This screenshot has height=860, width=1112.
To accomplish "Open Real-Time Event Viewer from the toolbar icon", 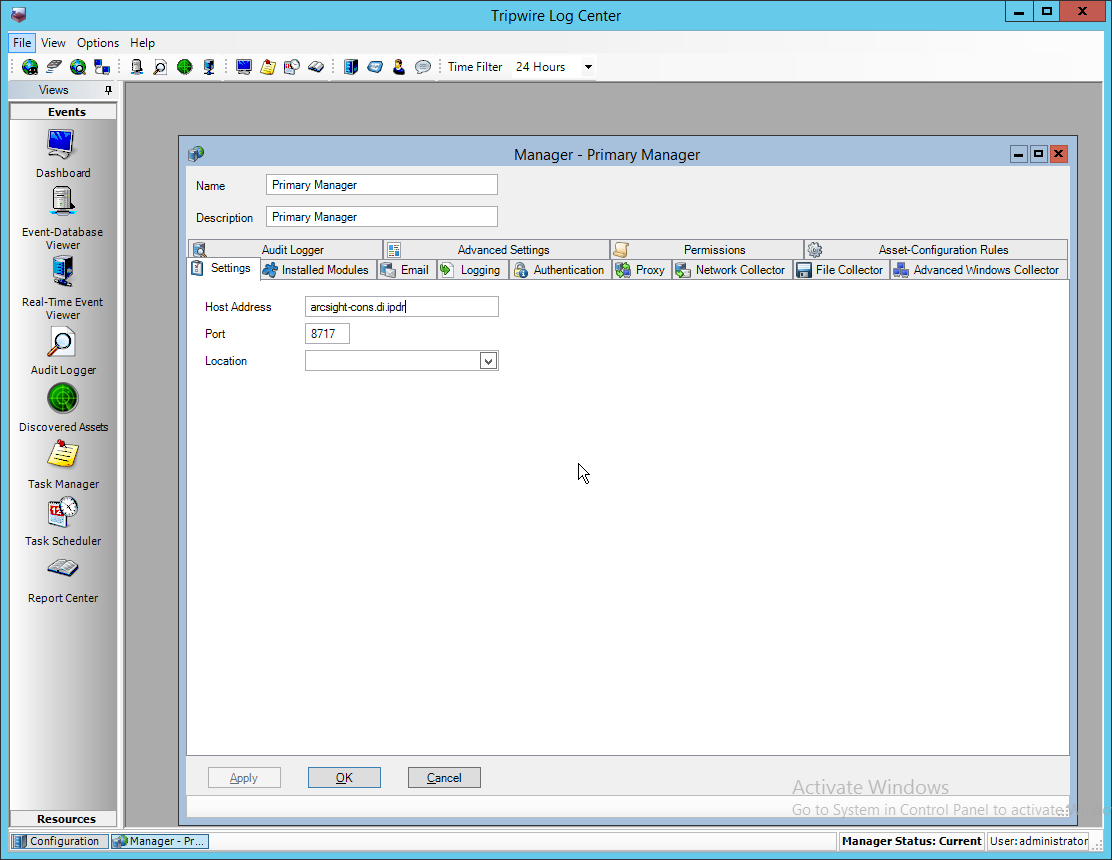I will [x=208, y=67].
